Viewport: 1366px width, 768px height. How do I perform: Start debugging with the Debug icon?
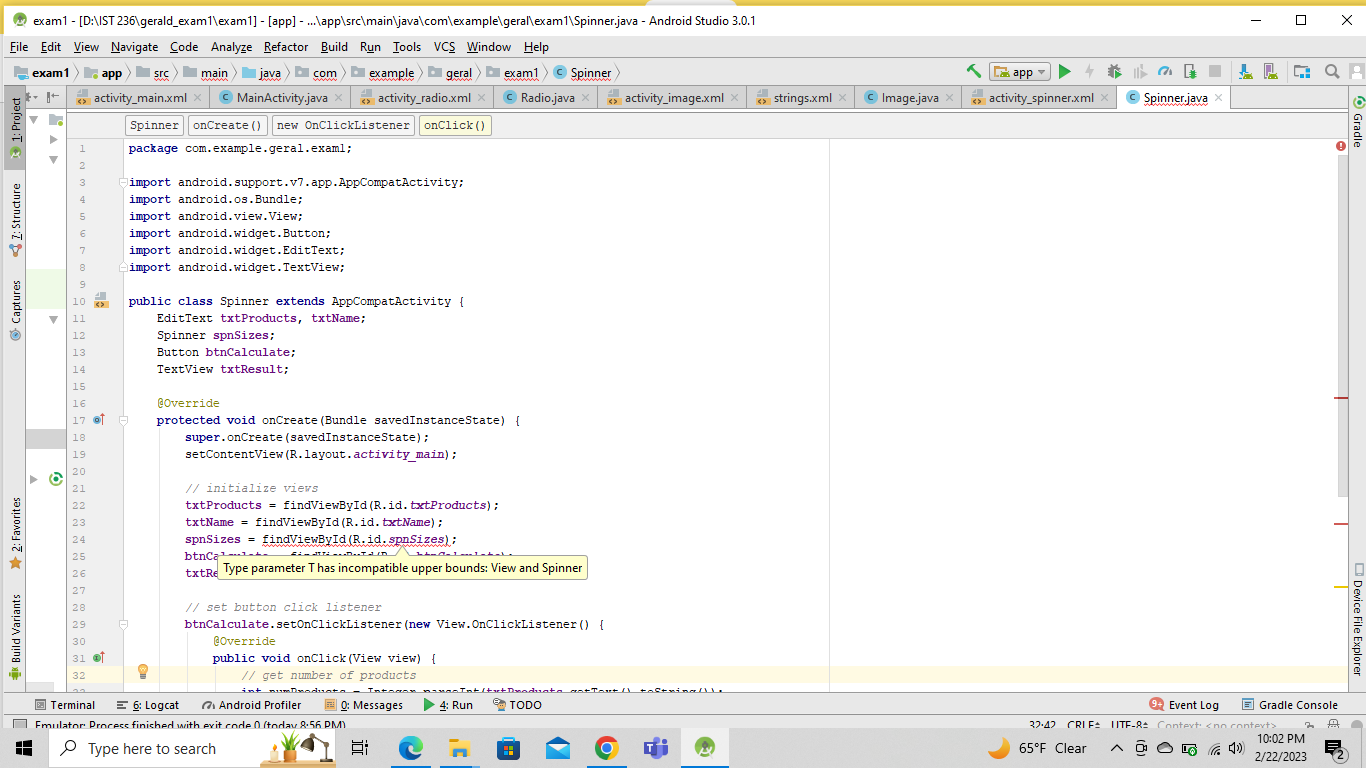coord(1114,72)
